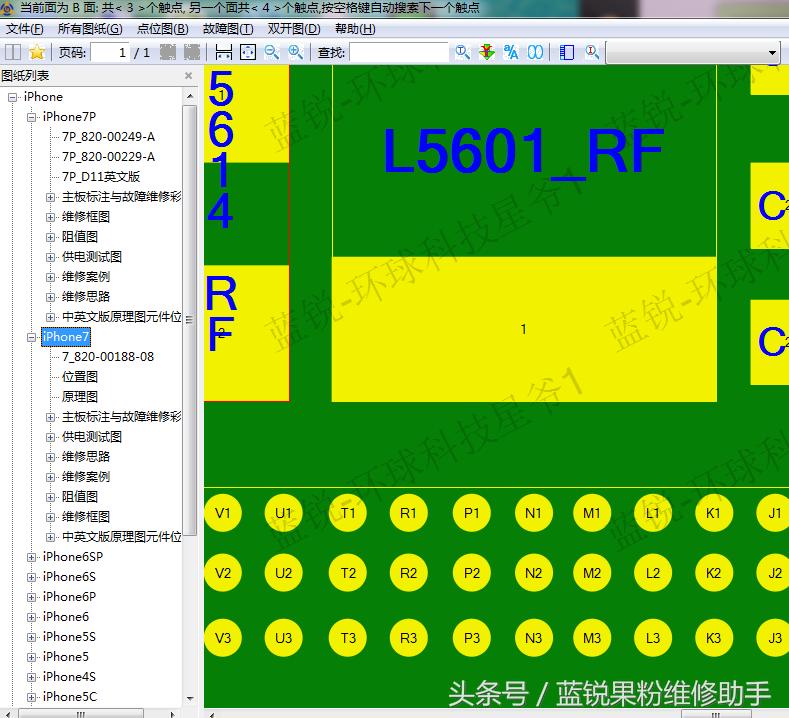Click the zoom out magnifier icon

(272, 52)
